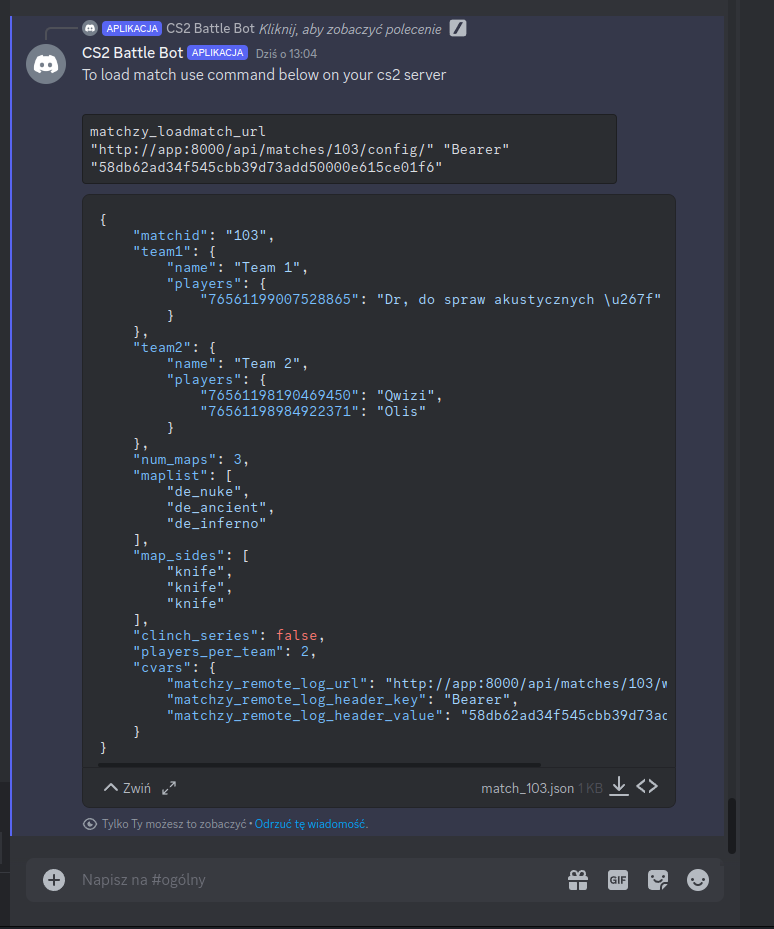Click the small bot avatar in reply line
Image resolution: width=774 pixels, height=929 pixels.
point(90,28)
